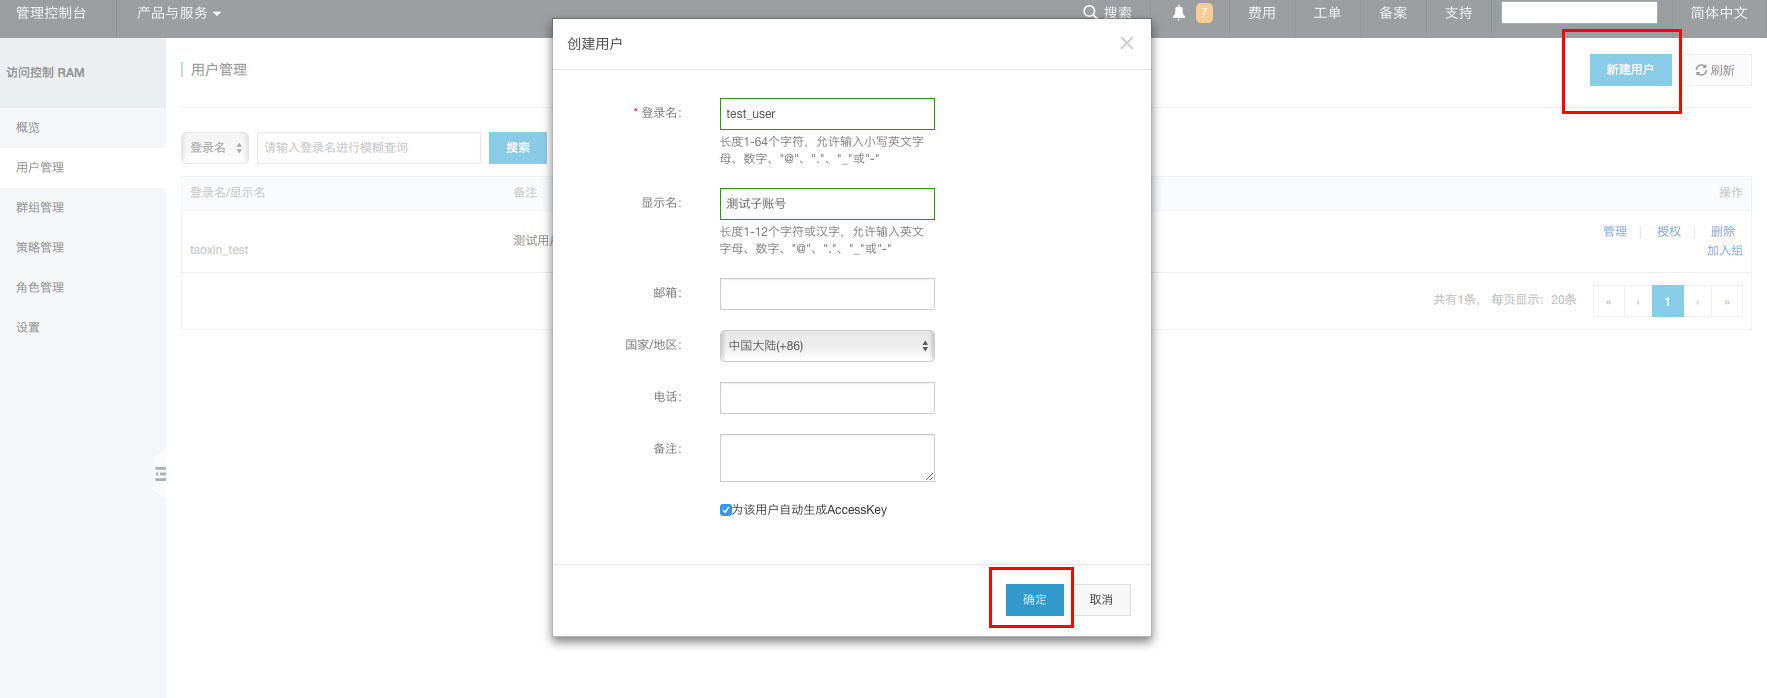This screenshot has width=1767, height=698.
Task: Expand the 产品与服务 menu
Action: pos(179,13)
